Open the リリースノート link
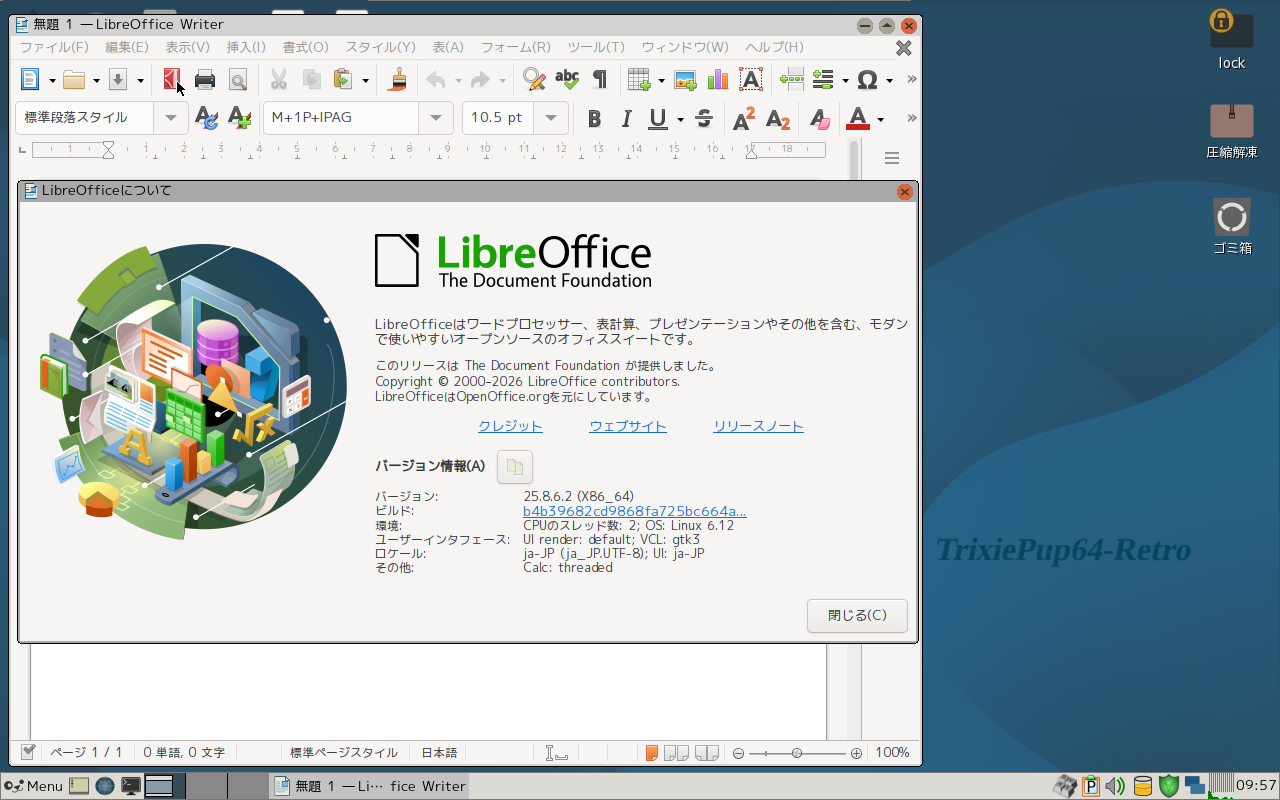1280x800 pixels. [x=758, y=426]
